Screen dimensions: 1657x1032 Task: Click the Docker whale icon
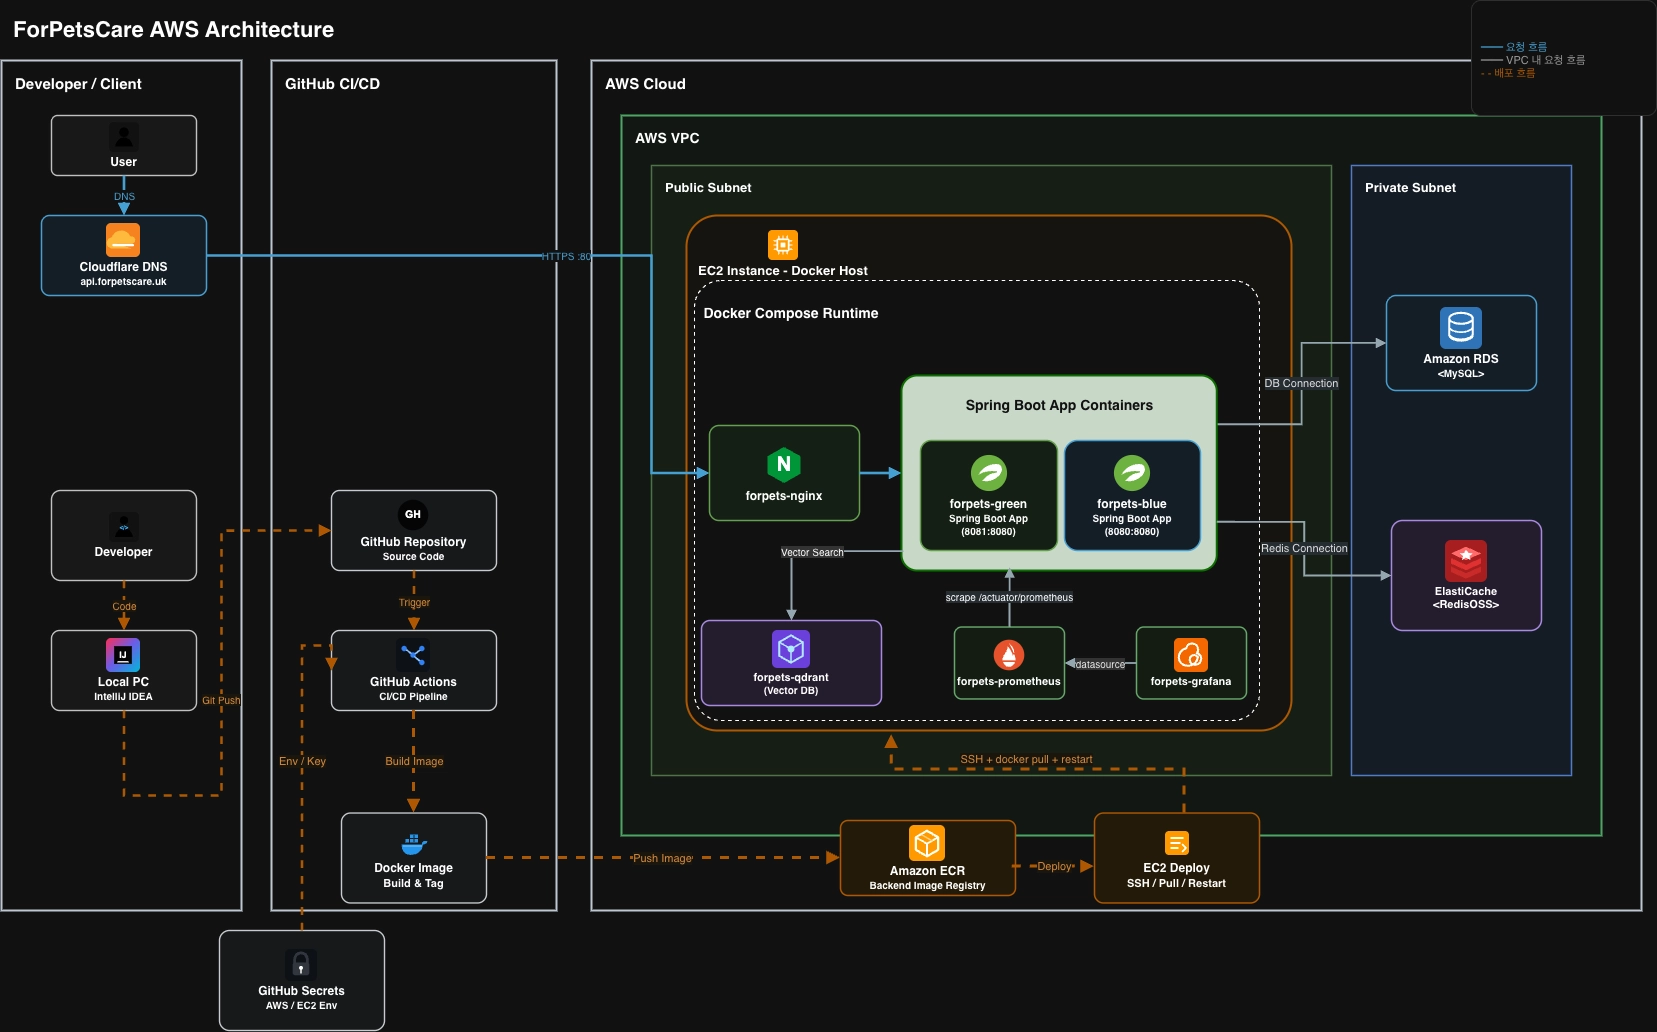pos(414,844)
